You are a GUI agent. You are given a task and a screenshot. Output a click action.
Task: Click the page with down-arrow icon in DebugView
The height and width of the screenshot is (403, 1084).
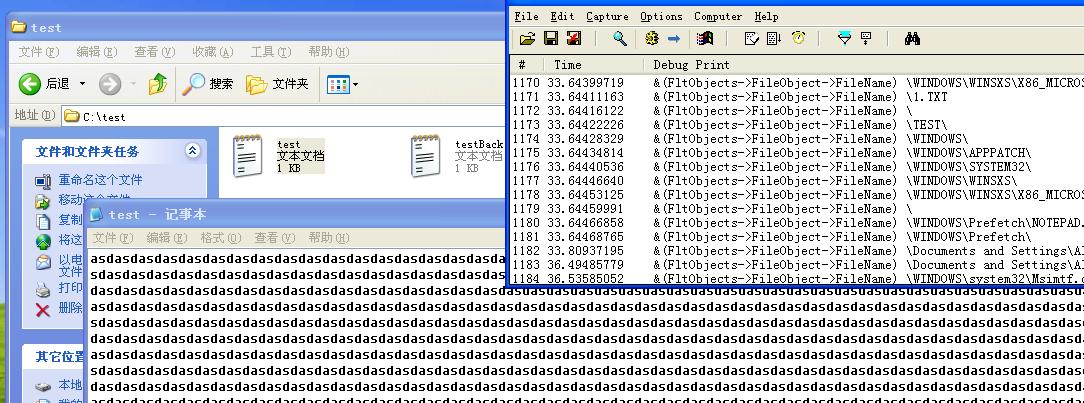774,39
